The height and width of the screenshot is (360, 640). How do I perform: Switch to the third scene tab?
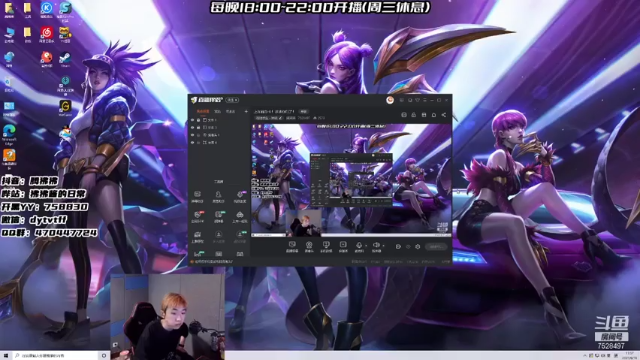coord(231,111)
